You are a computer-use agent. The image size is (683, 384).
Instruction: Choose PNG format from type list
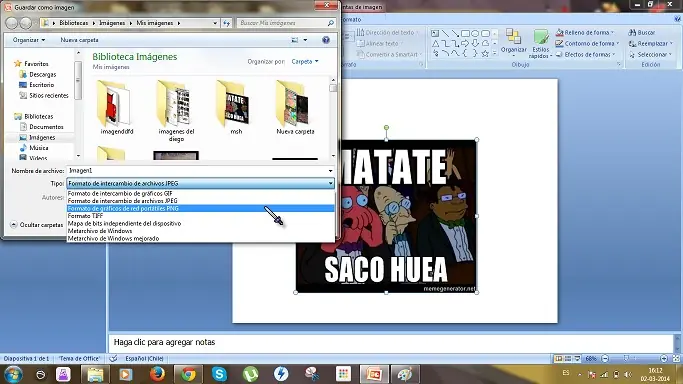200,209
